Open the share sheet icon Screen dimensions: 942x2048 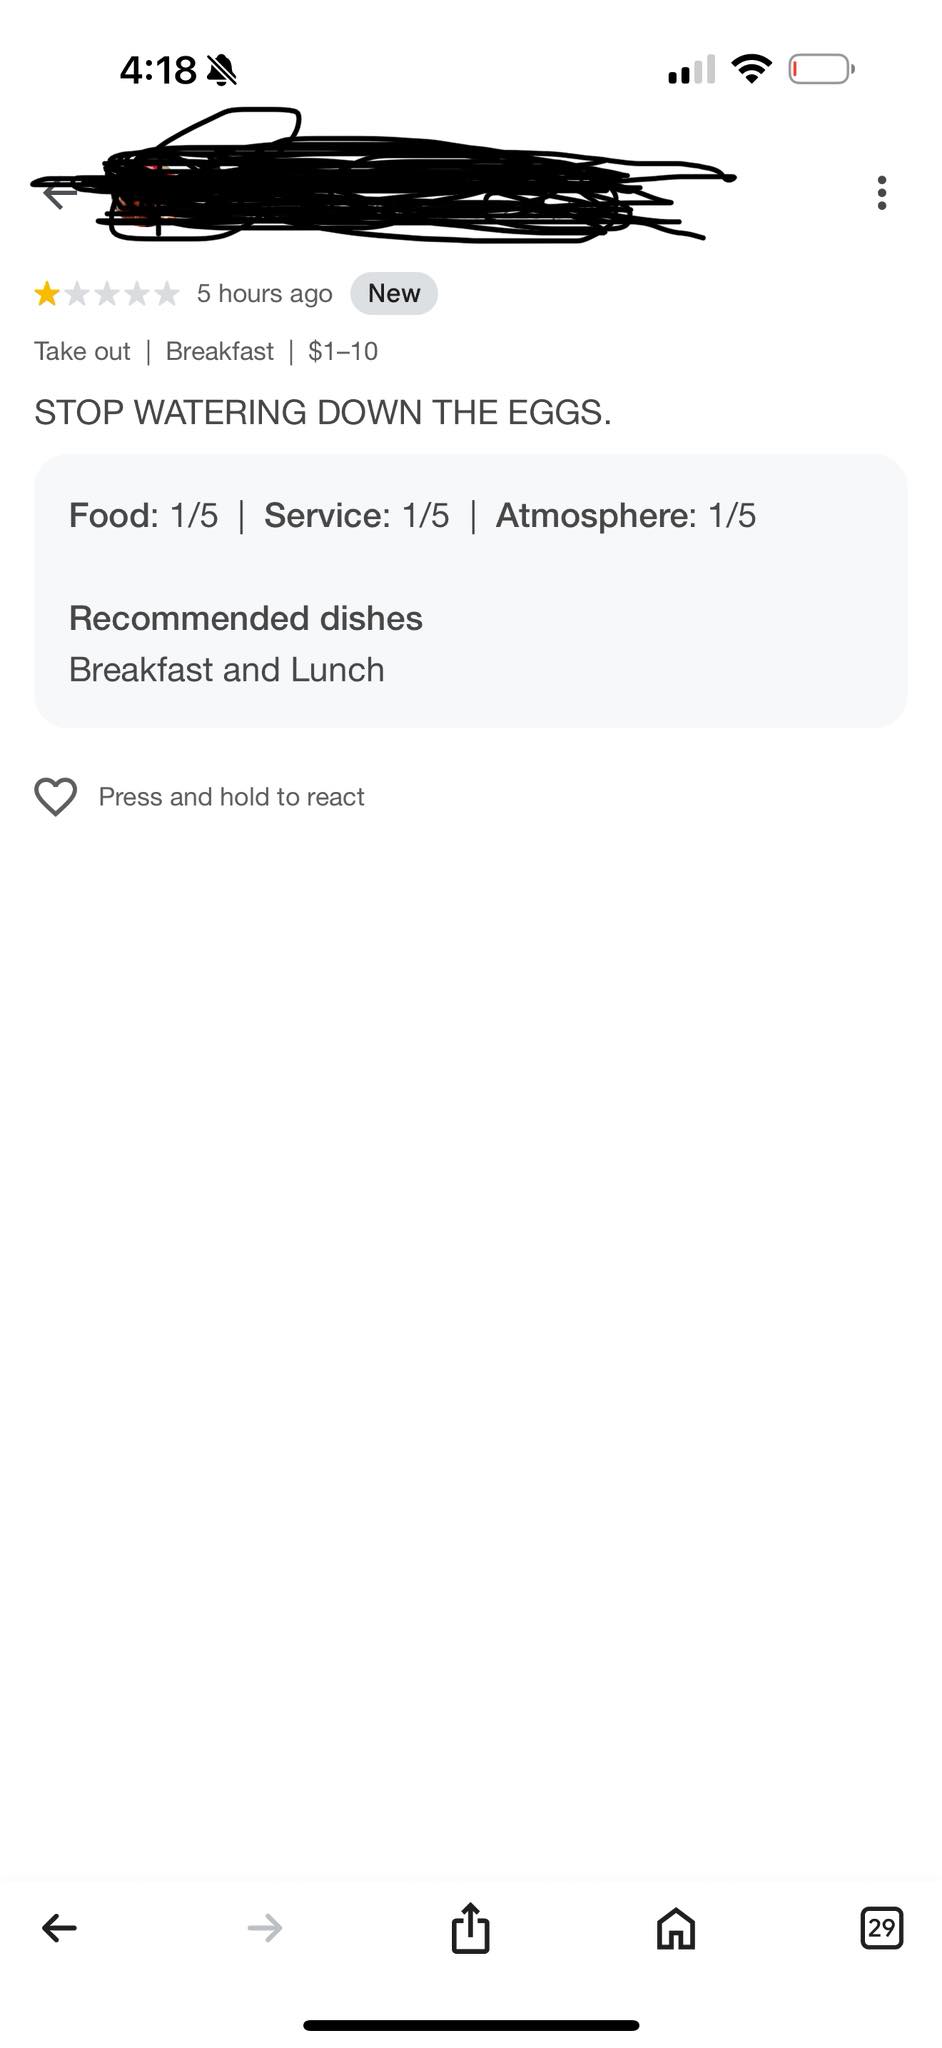470,1926
